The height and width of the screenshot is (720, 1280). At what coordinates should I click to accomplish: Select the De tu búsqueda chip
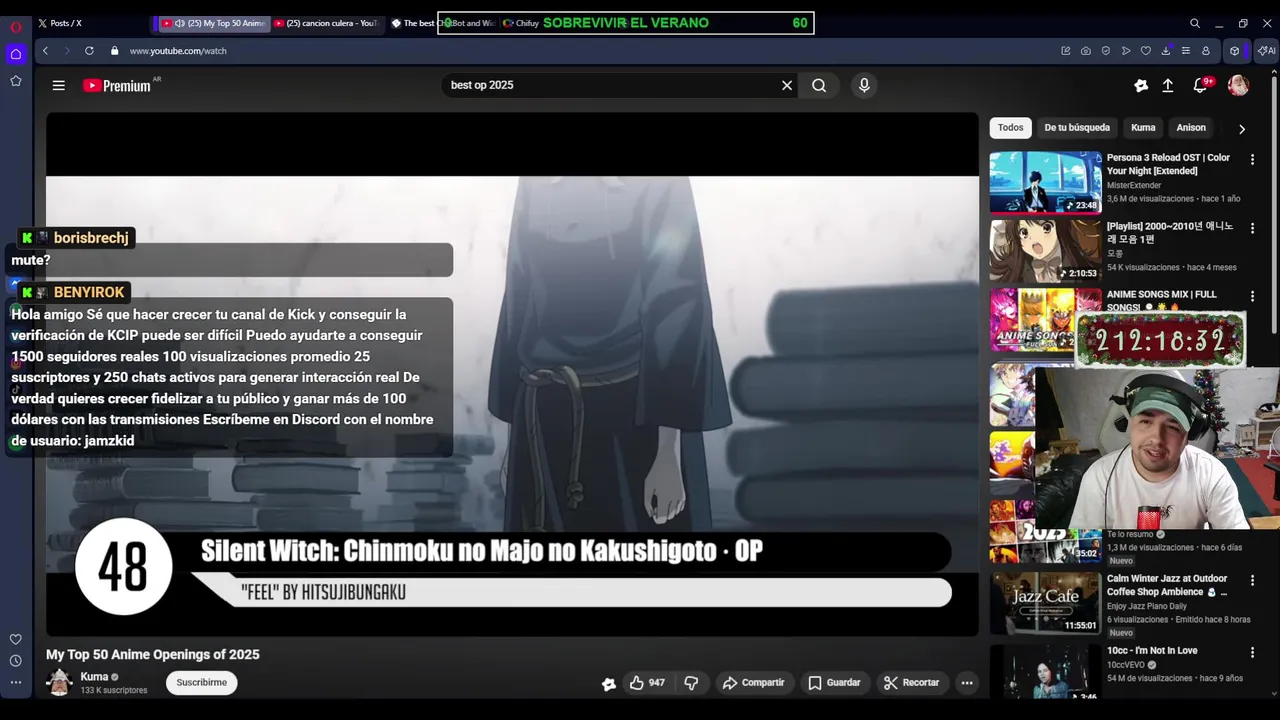(x=1077, y=128)
